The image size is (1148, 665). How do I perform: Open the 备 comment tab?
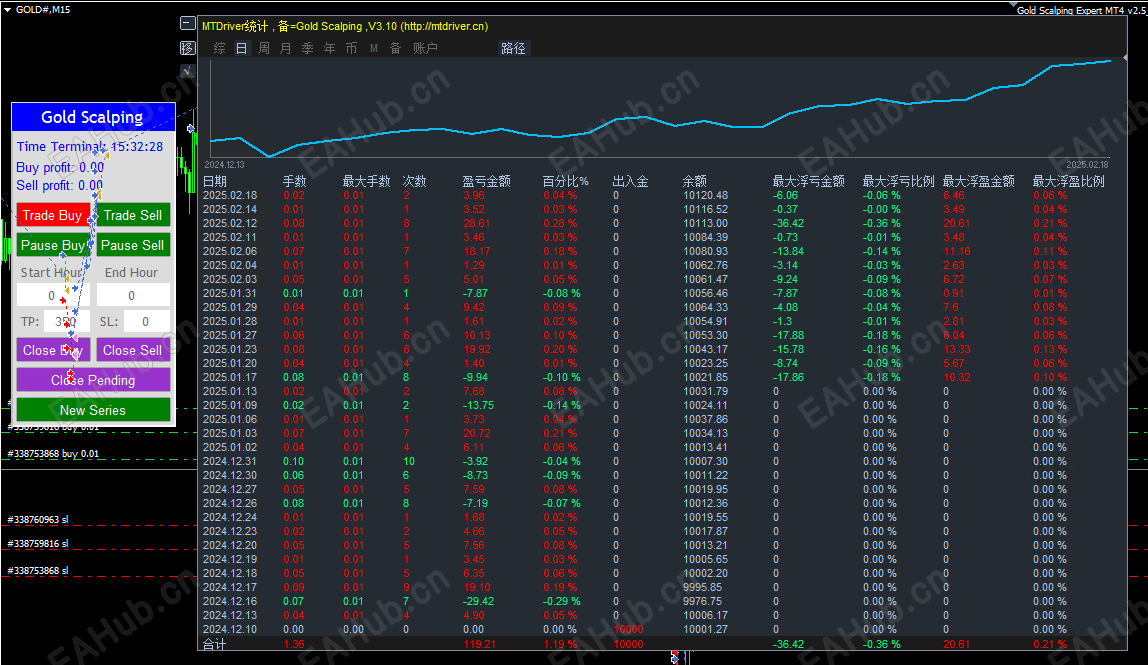pyautogui.click(x=395, y=48)
